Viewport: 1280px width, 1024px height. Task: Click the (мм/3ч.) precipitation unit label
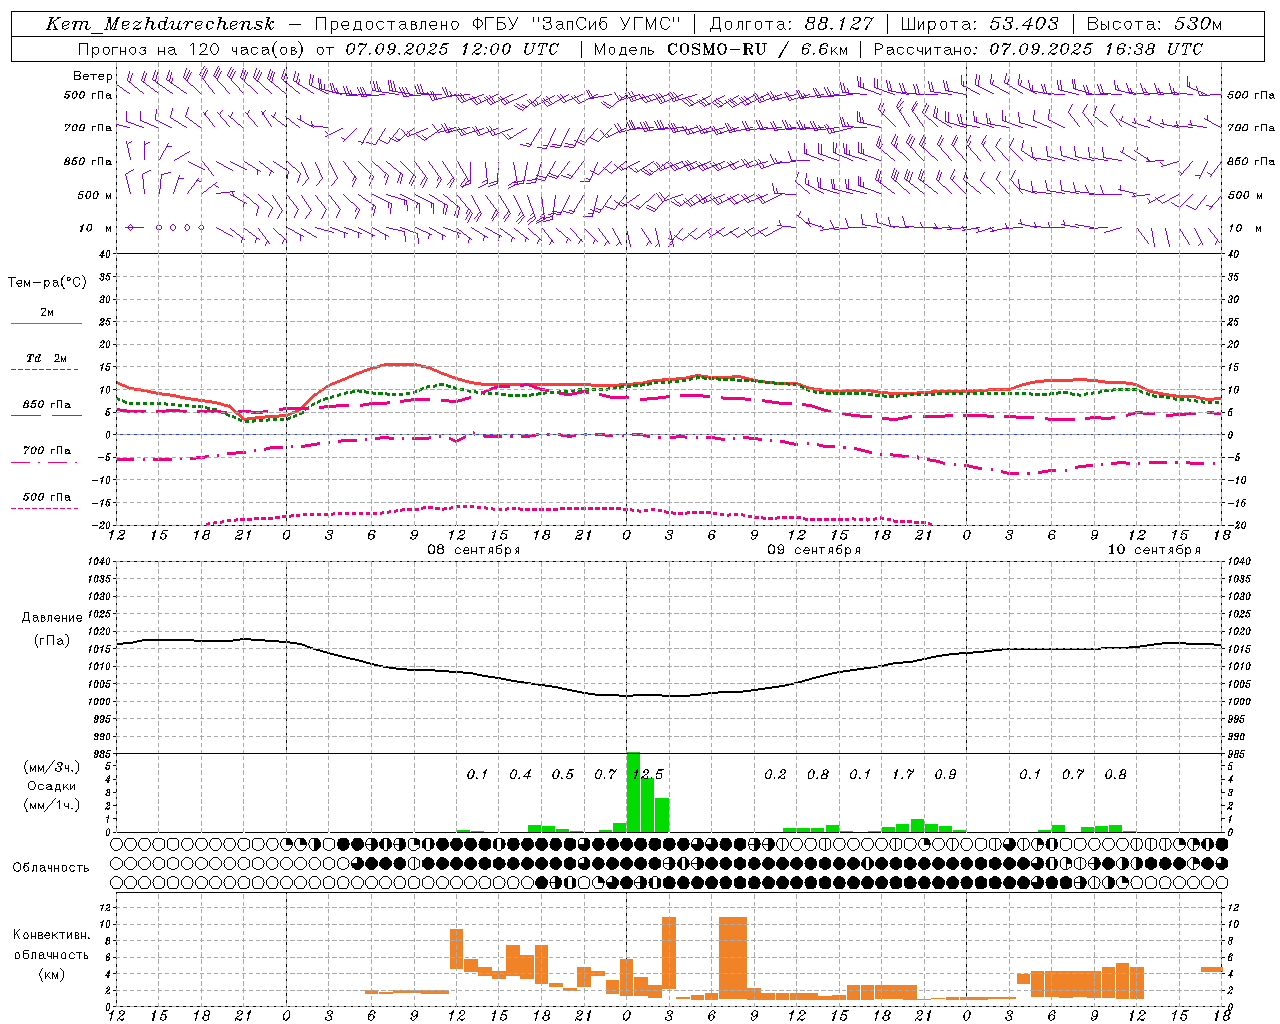click(x=52, y=767)
